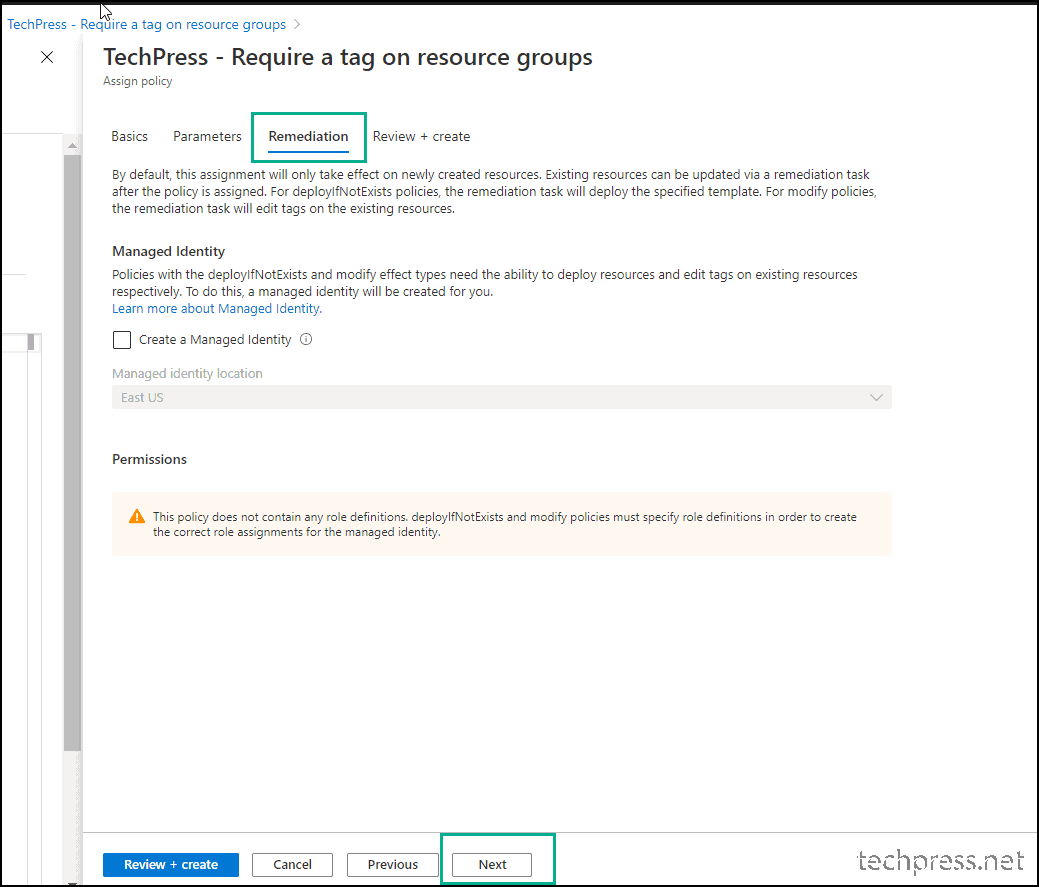Click the orange warning triangle icon
The width and height of the screenshot is (1039, 887).
pyautogui.click(x=137, y=517)
